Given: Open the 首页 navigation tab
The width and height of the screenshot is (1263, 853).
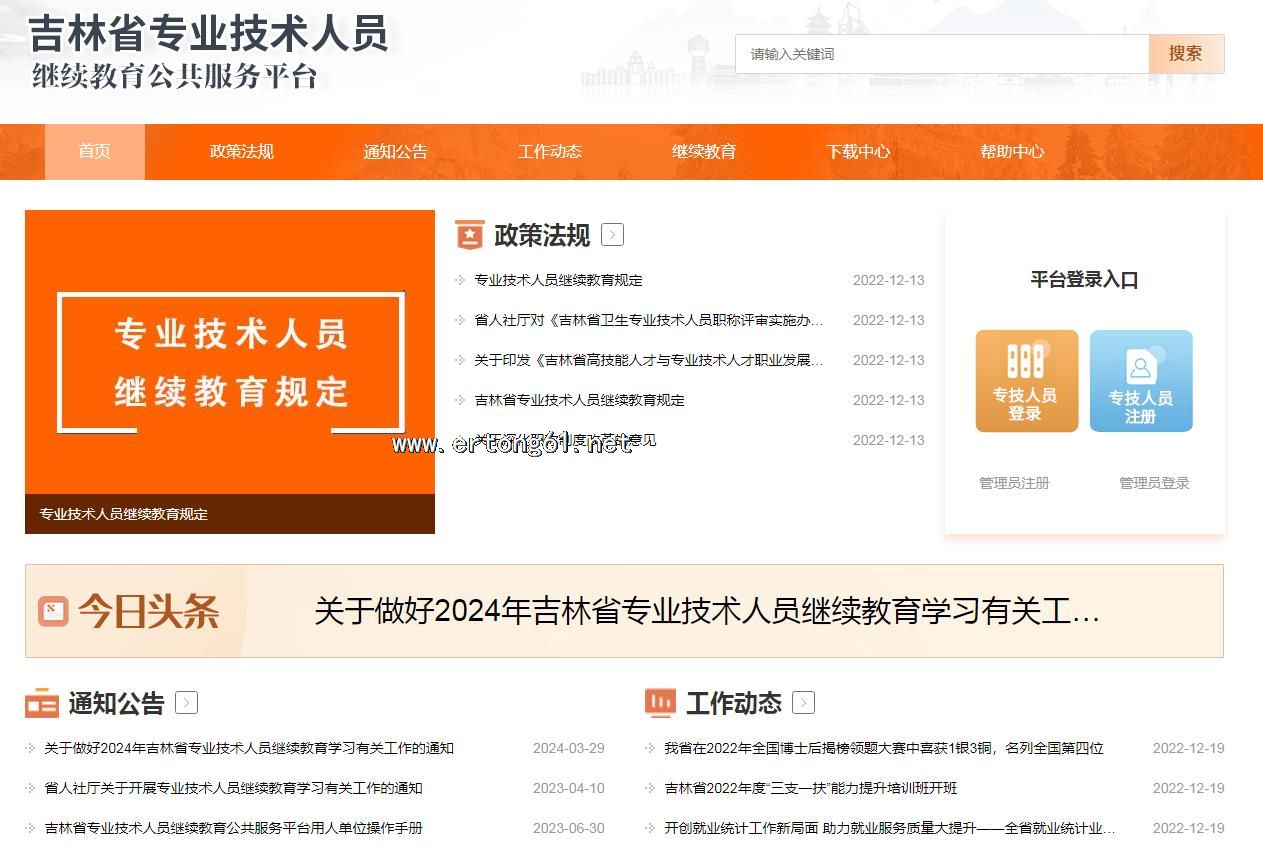Looking at the screenshot, I should point(95,152).
